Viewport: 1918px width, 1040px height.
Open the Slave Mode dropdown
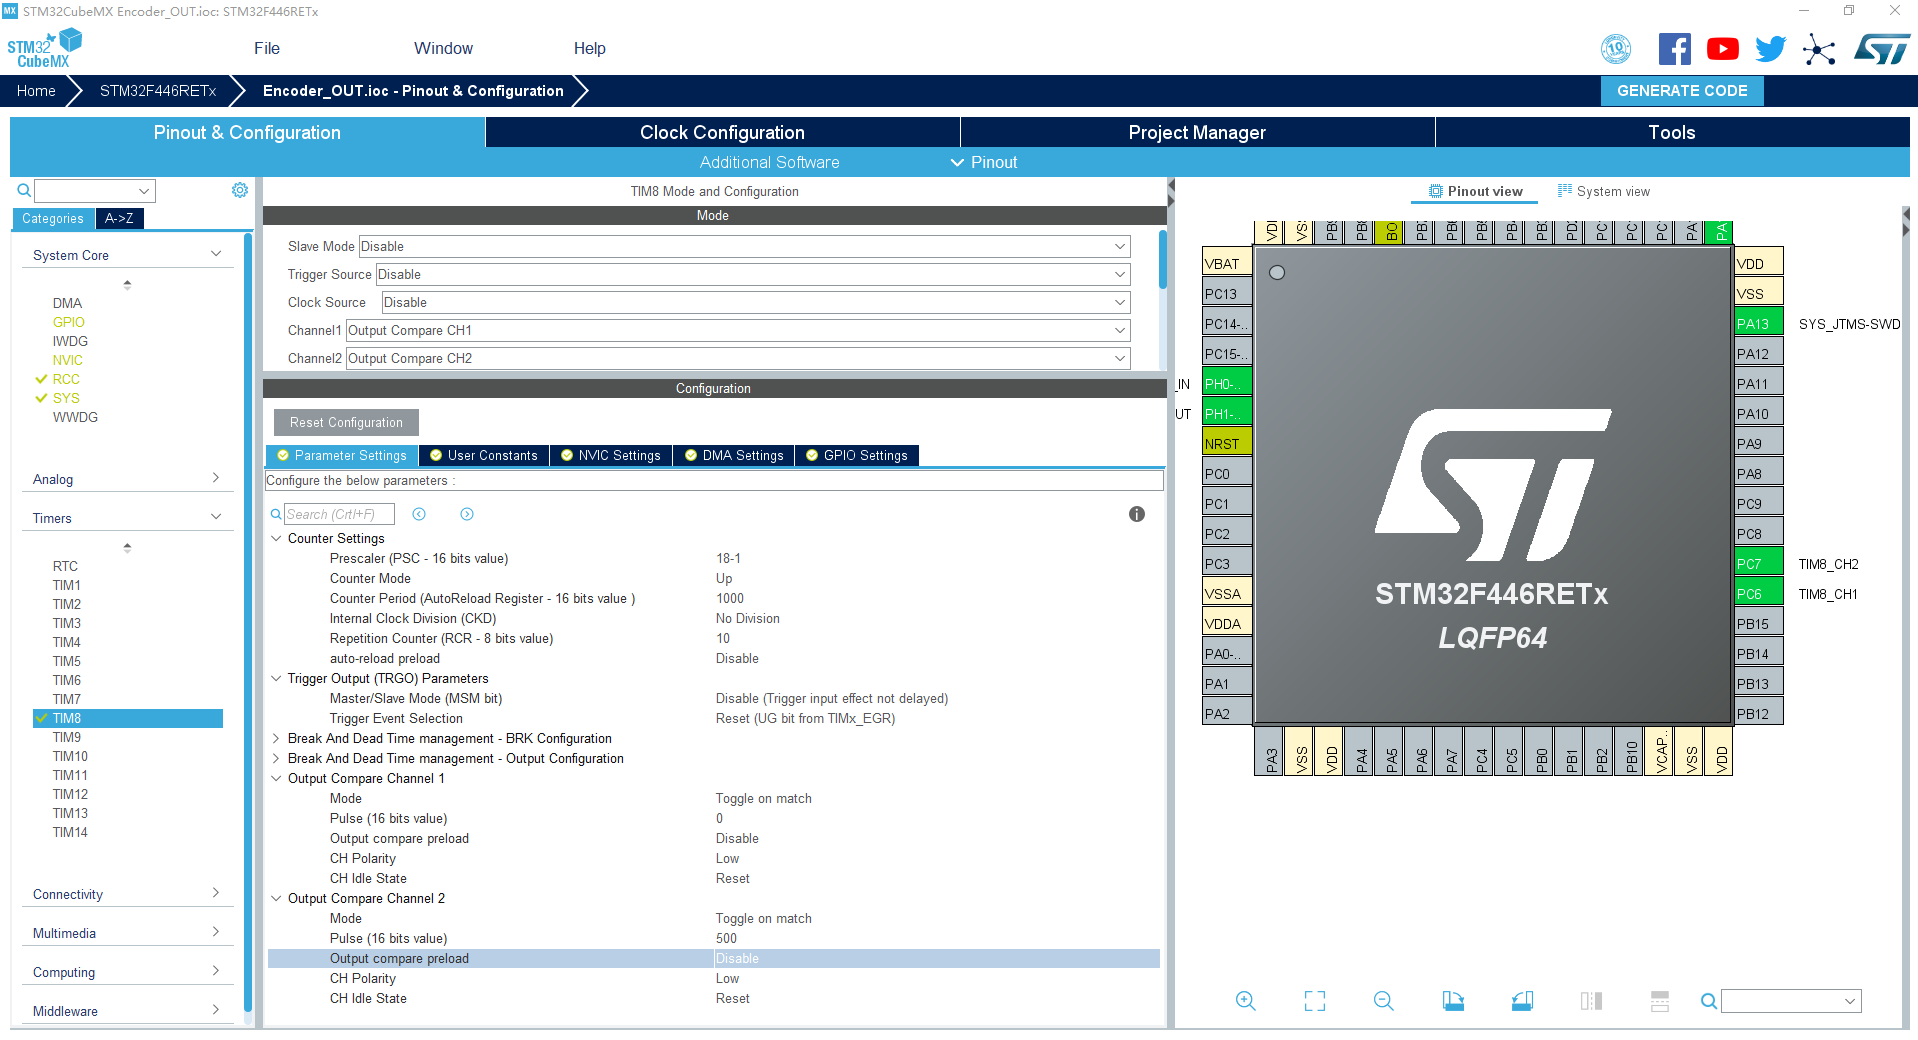click(744, 246)
